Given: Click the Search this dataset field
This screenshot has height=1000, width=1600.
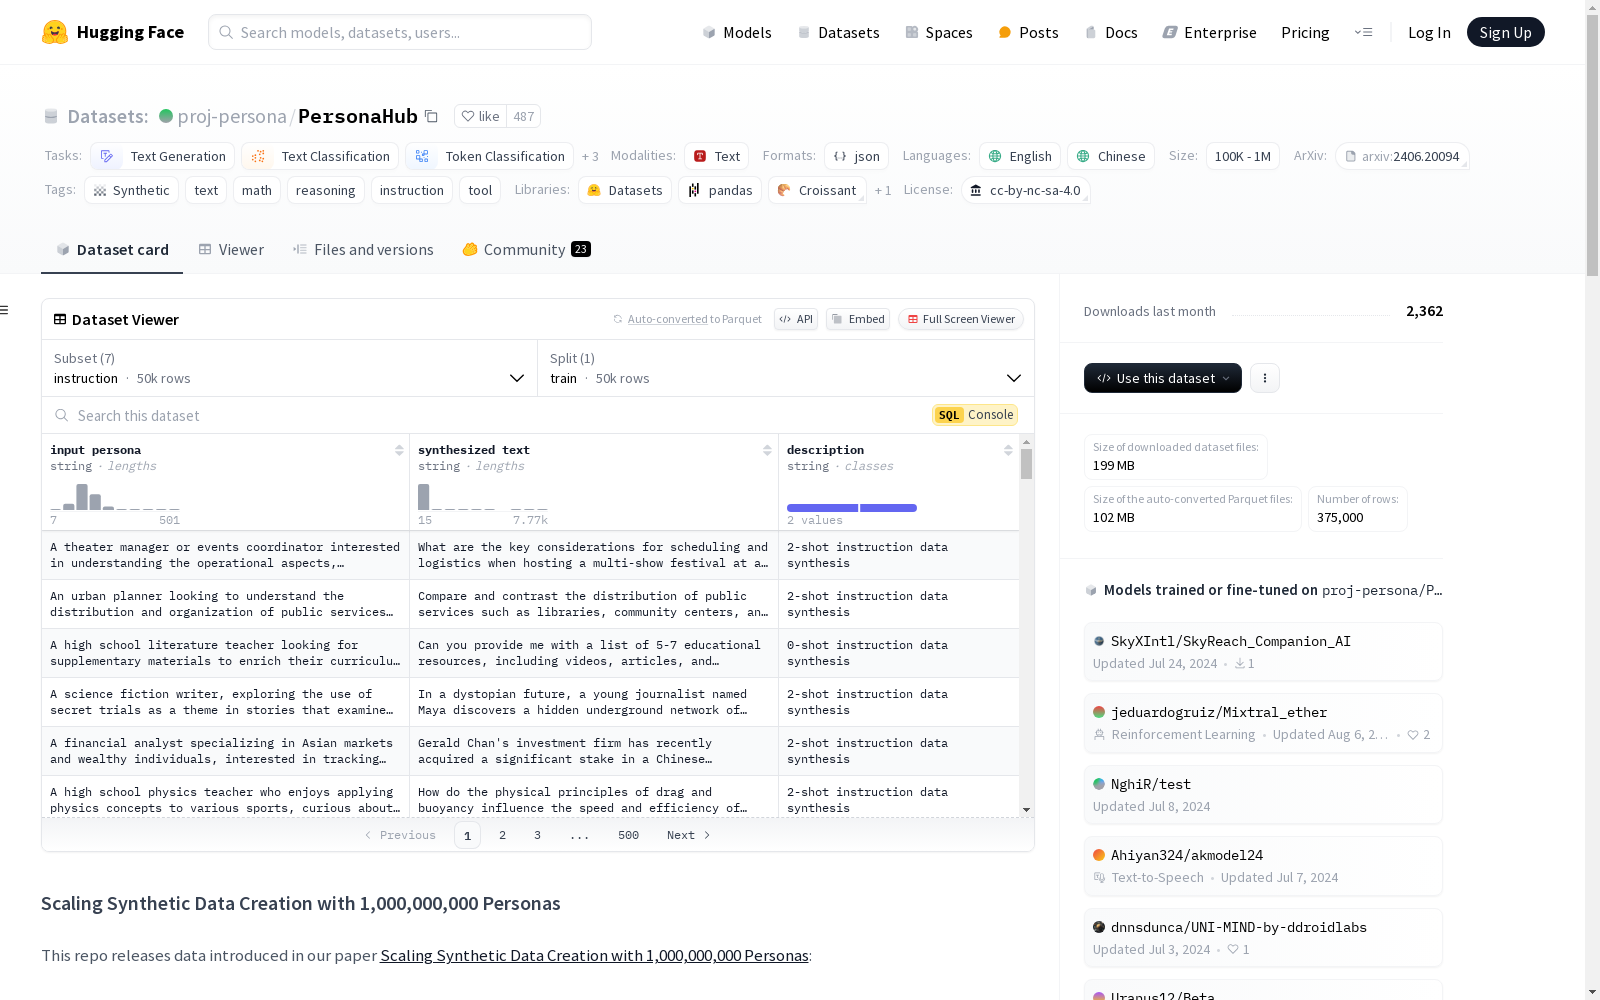Looking at the screenshot, I should coord(490,415).
